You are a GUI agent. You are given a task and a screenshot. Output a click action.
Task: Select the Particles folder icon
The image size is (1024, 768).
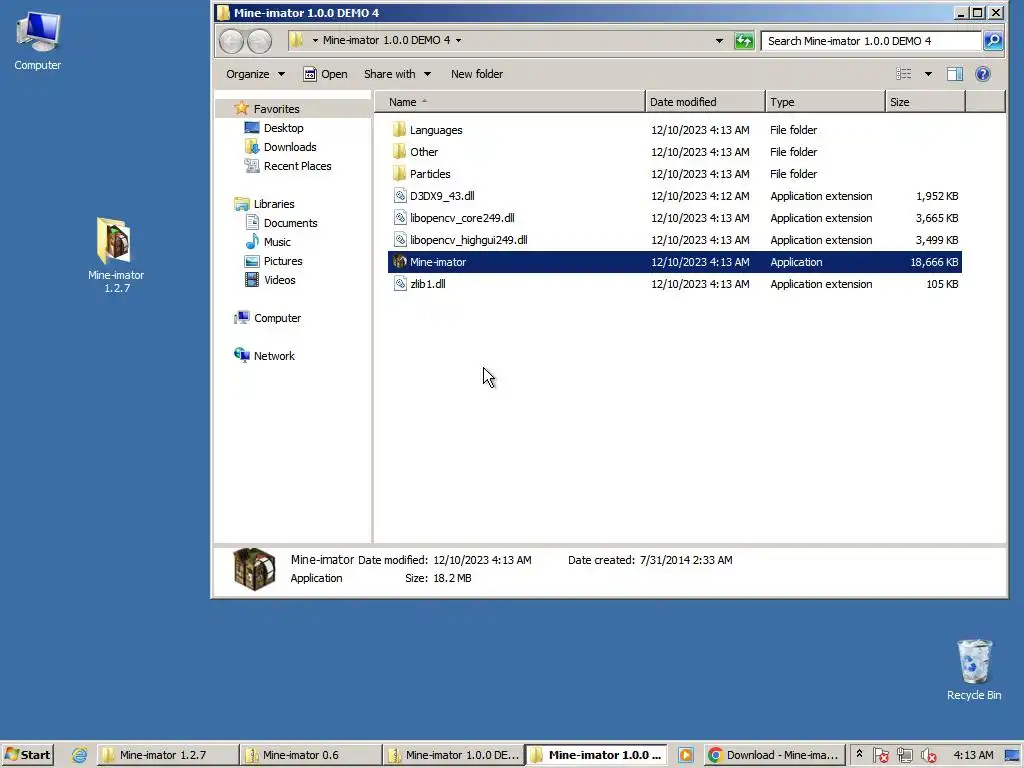[400, 174]
